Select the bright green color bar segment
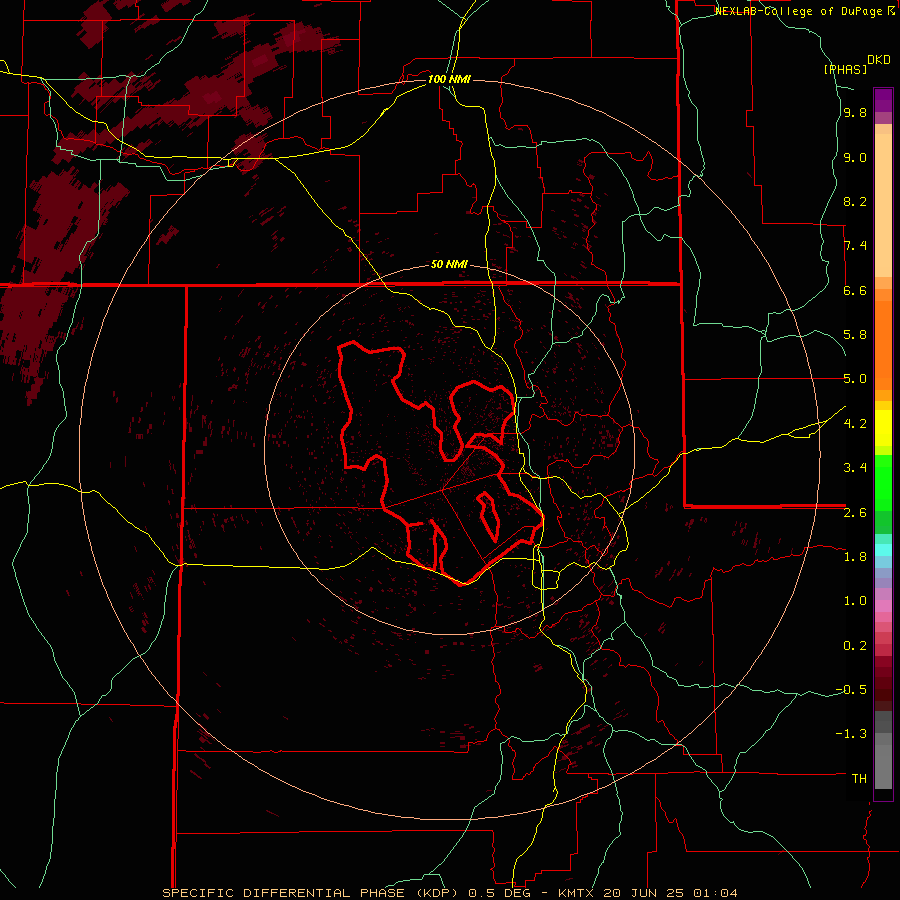The height and width of the screenshot is (900, 900). [883, 482]
